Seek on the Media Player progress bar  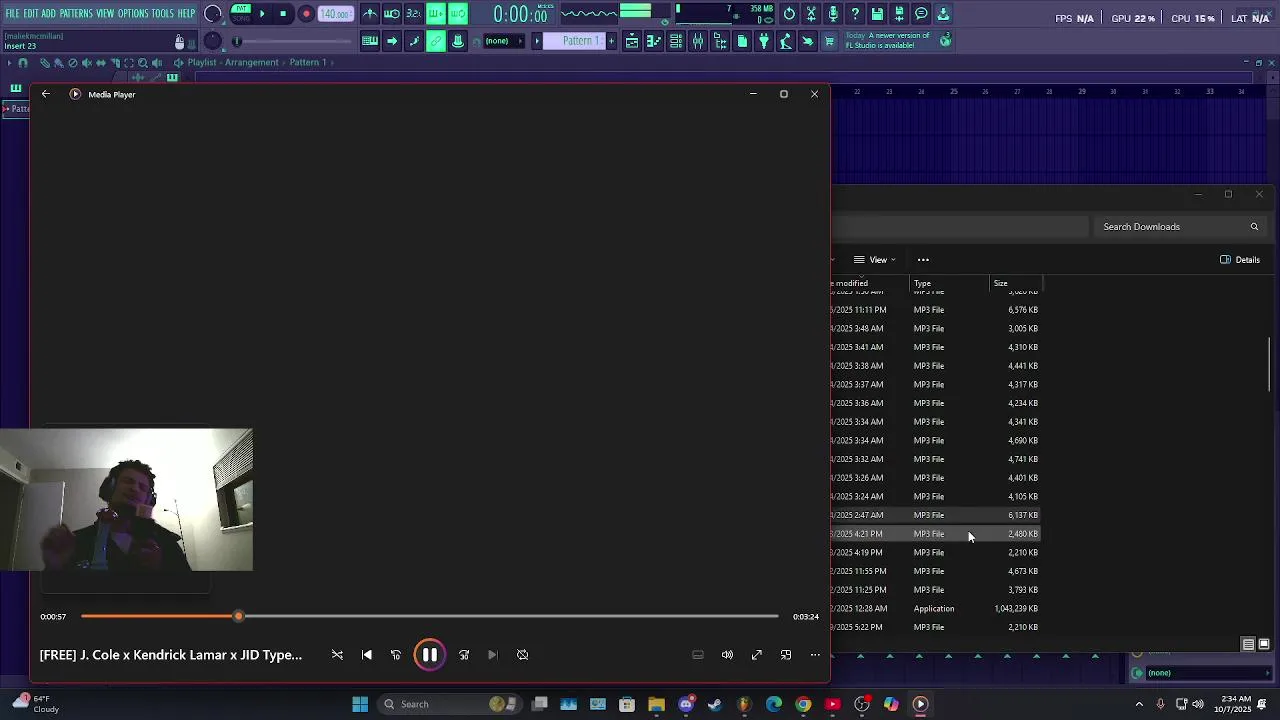tap(429, 616)
